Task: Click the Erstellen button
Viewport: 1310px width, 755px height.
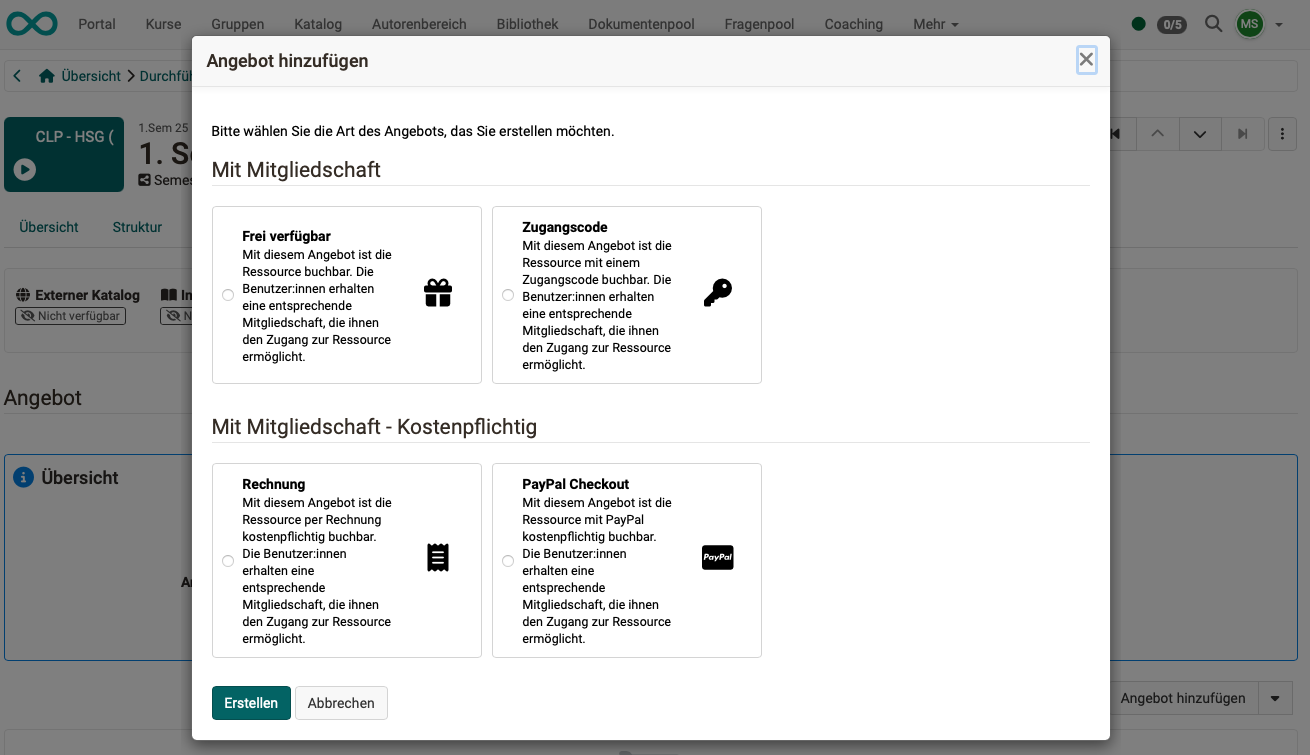Action: (x=250, y=703)
